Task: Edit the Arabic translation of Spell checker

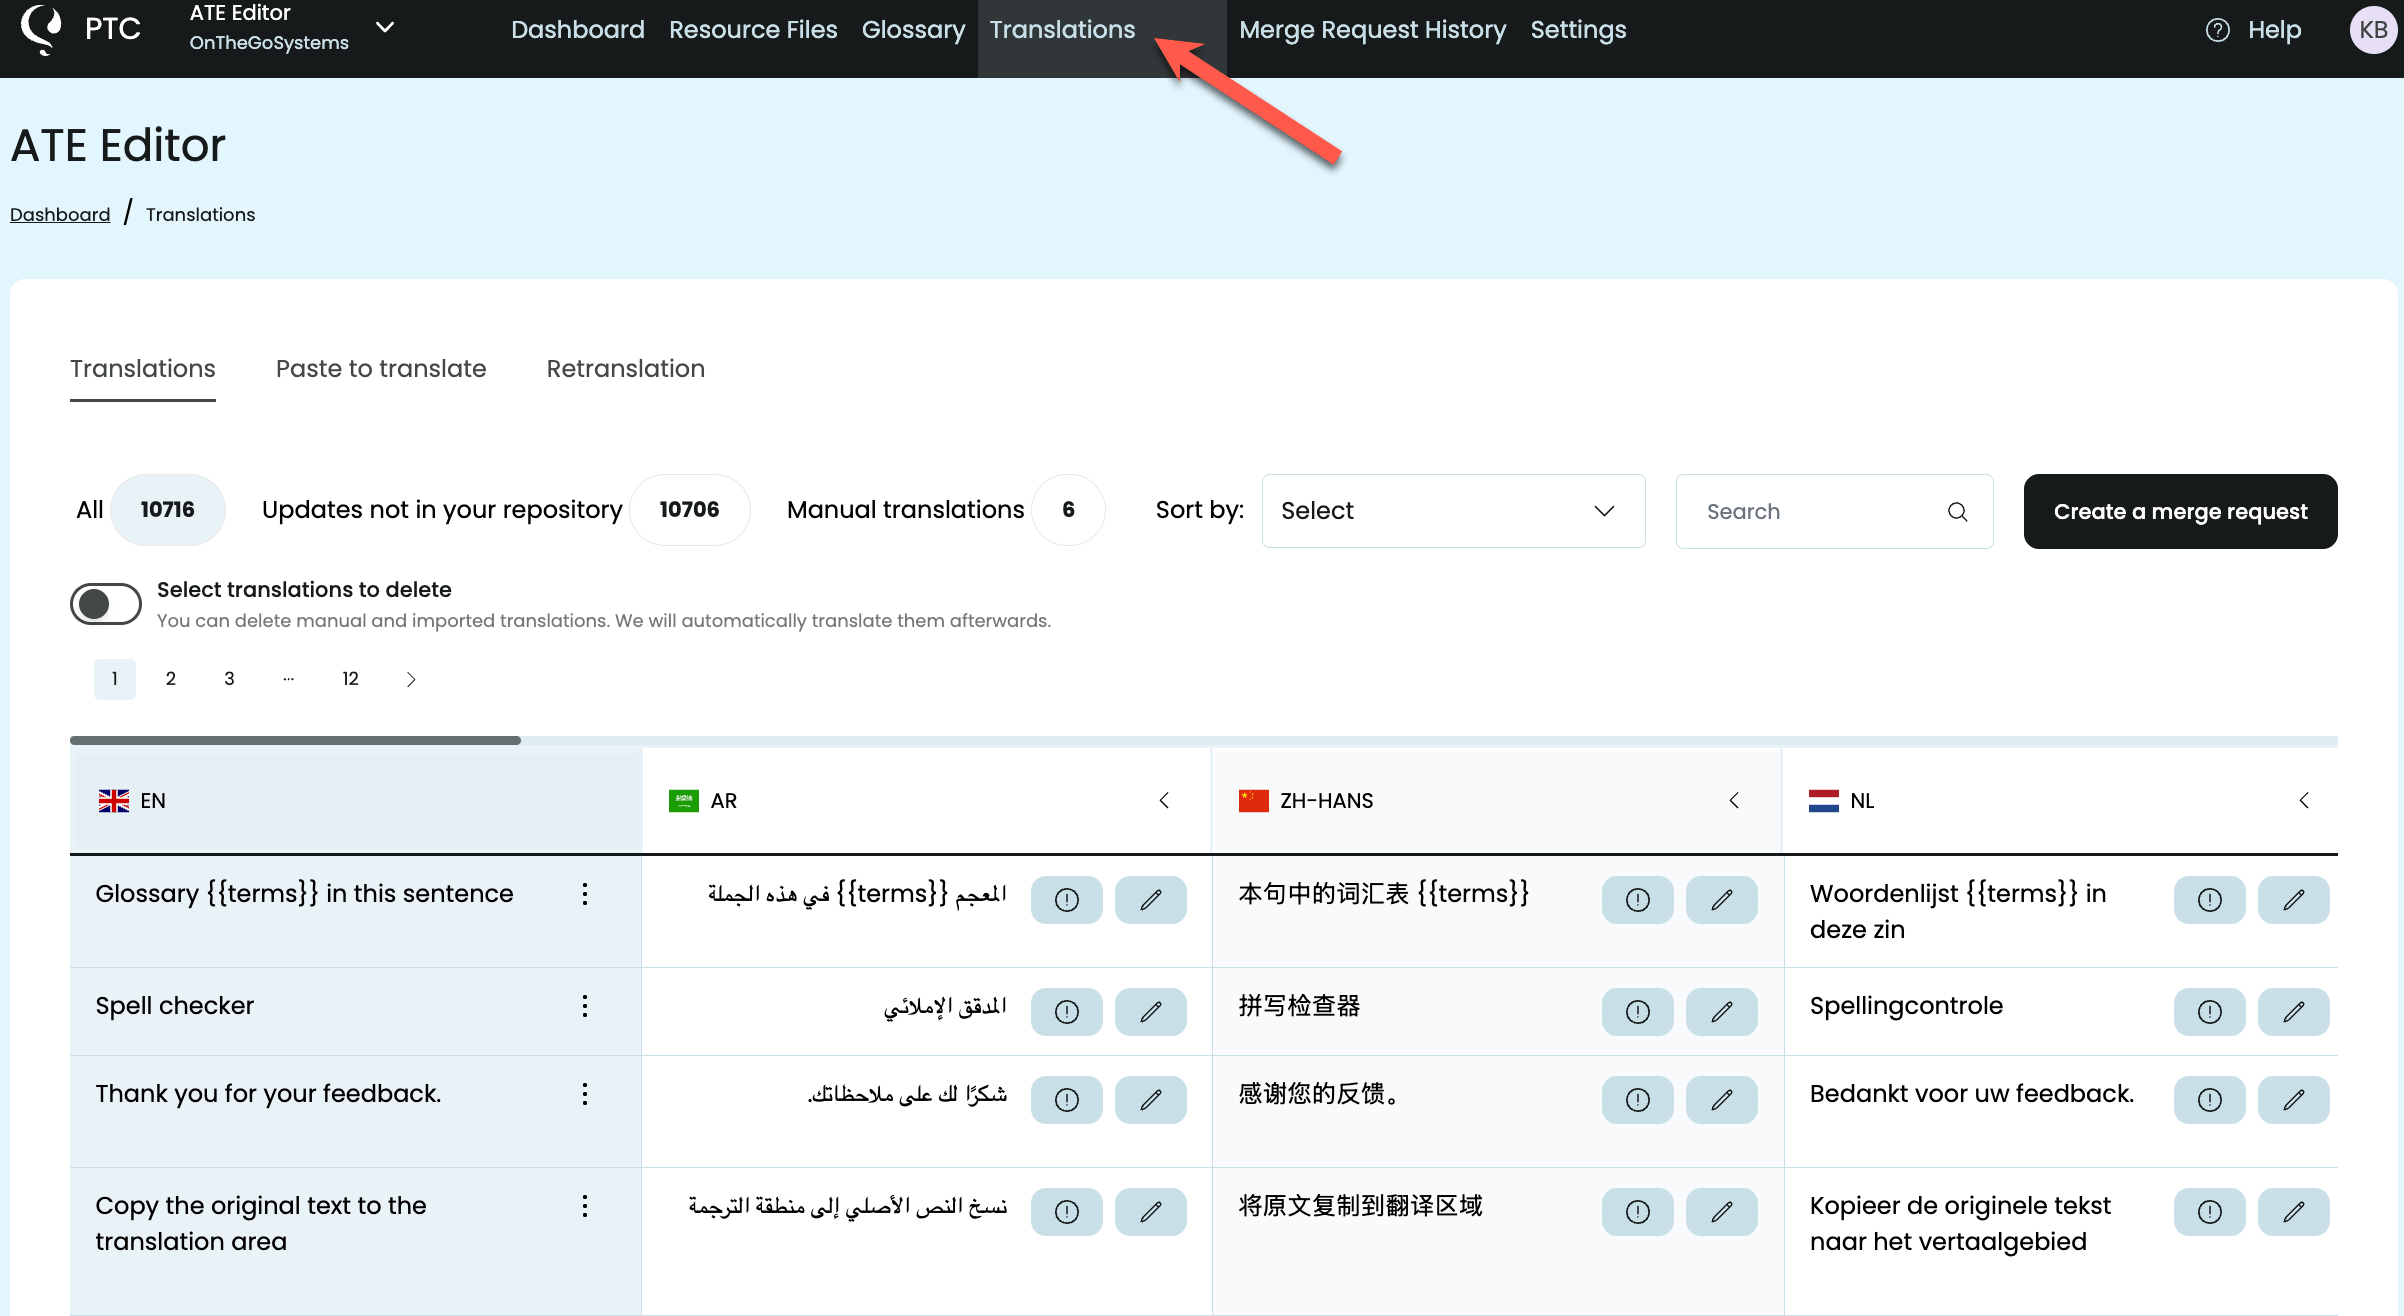Action: [1150, 1011]
